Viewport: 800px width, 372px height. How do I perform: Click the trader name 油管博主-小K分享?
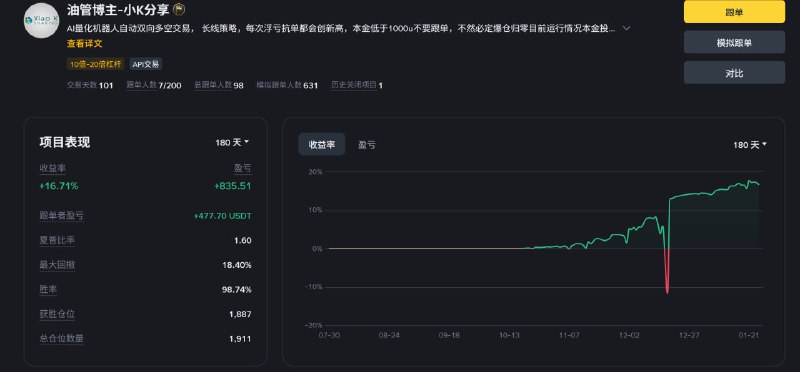click(118, 9)
